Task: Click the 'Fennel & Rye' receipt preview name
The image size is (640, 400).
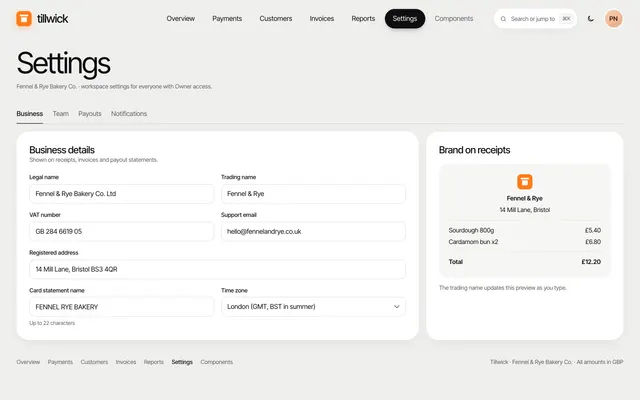Action: 524,198
